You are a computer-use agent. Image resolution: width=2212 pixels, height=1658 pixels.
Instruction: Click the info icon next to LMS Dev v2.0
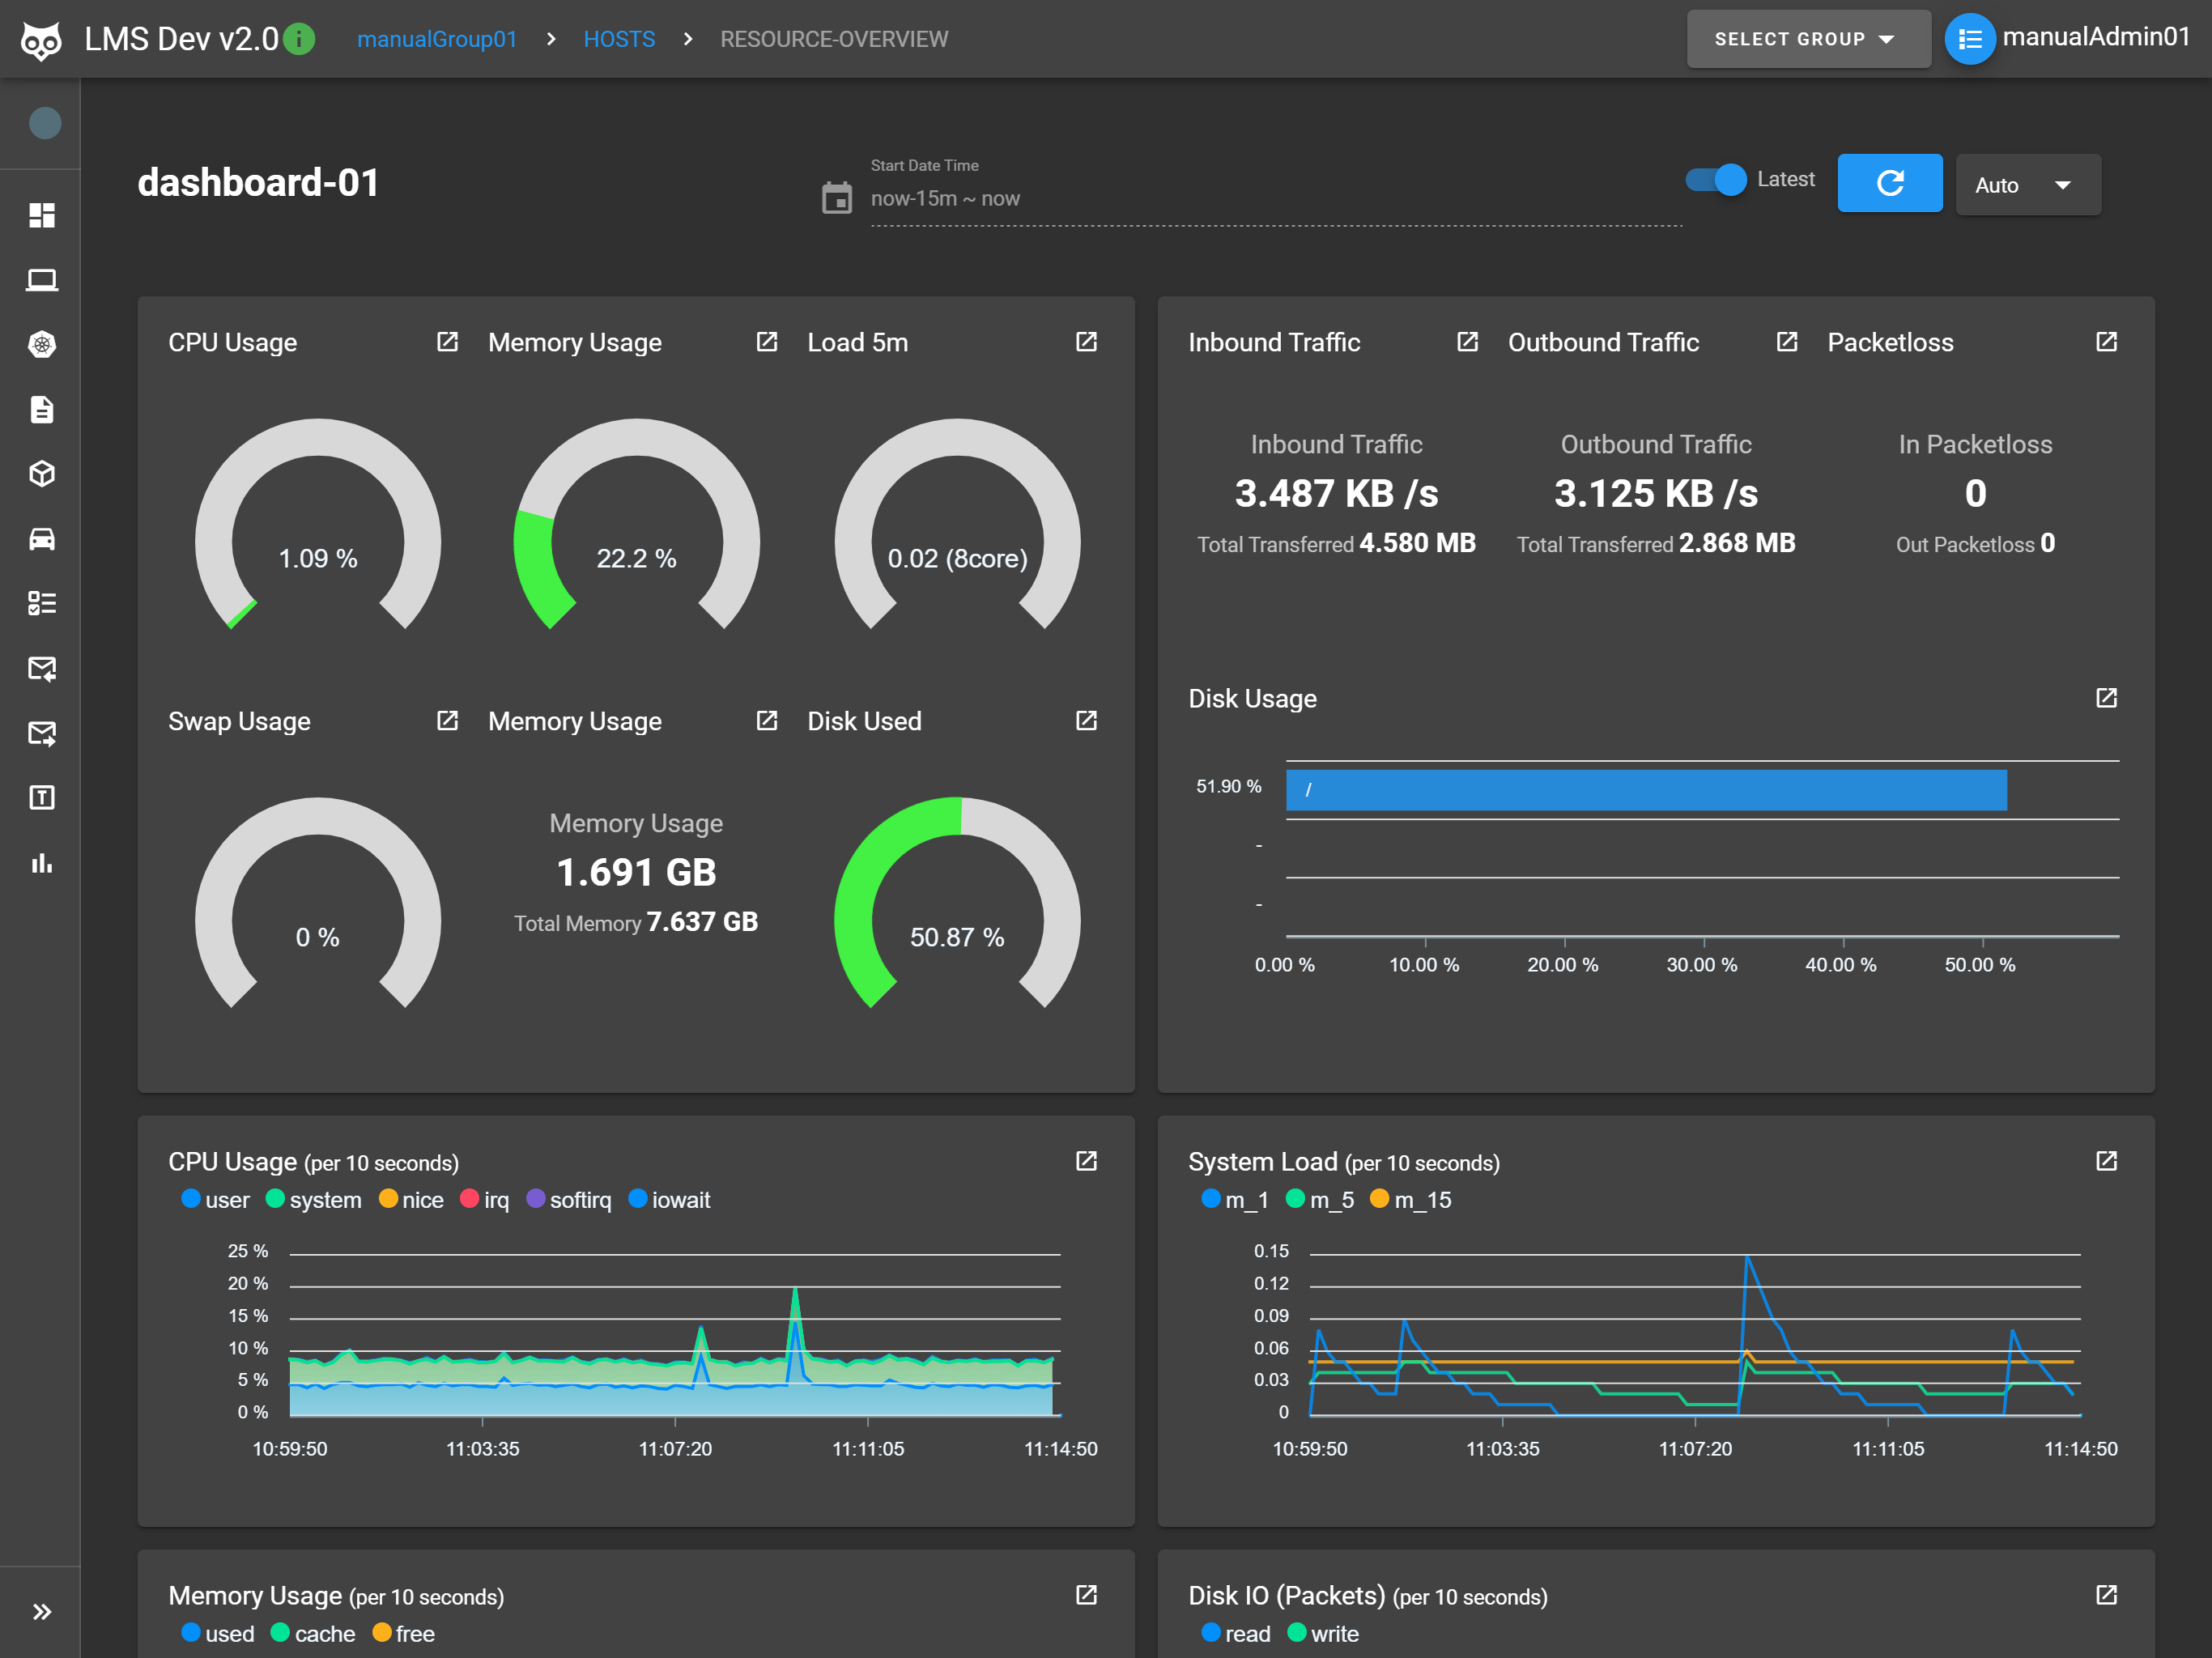click(299, 39)
